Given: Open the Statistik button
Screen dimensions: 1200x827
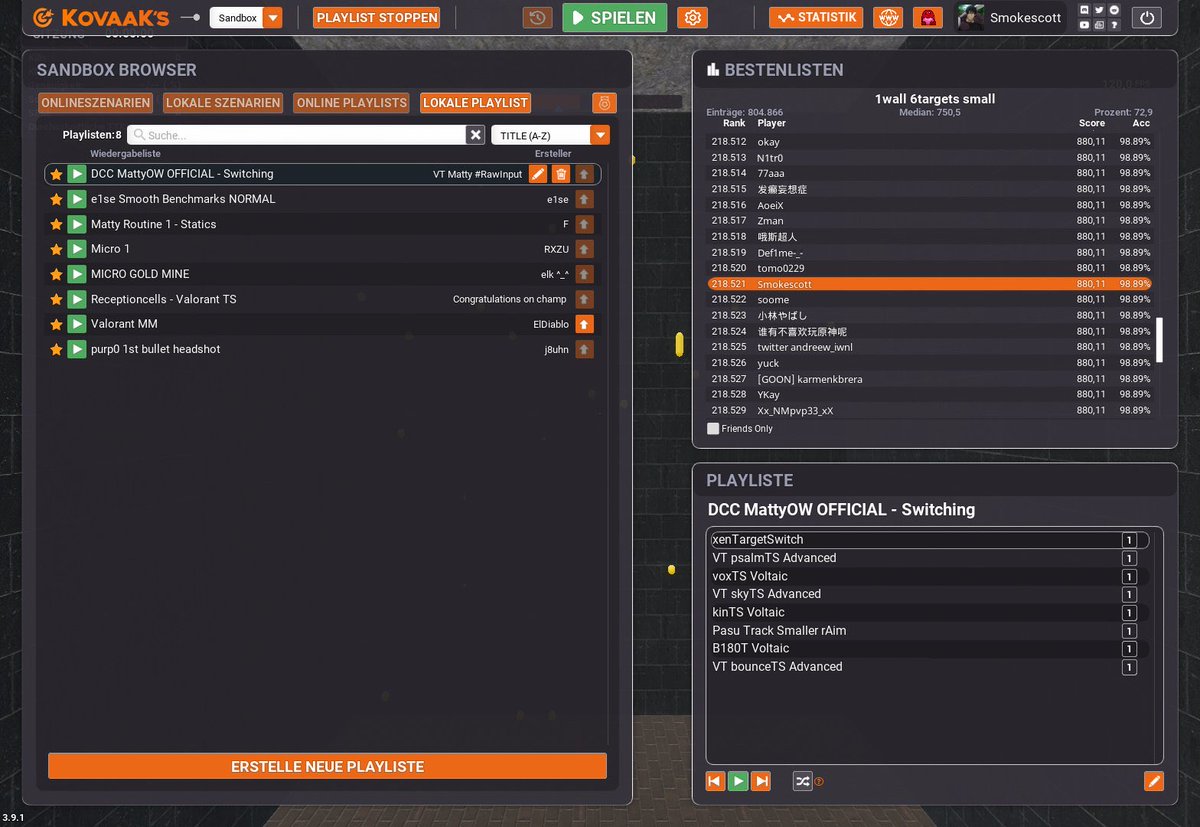Looking at the screenshot, I should coord(816,17).
